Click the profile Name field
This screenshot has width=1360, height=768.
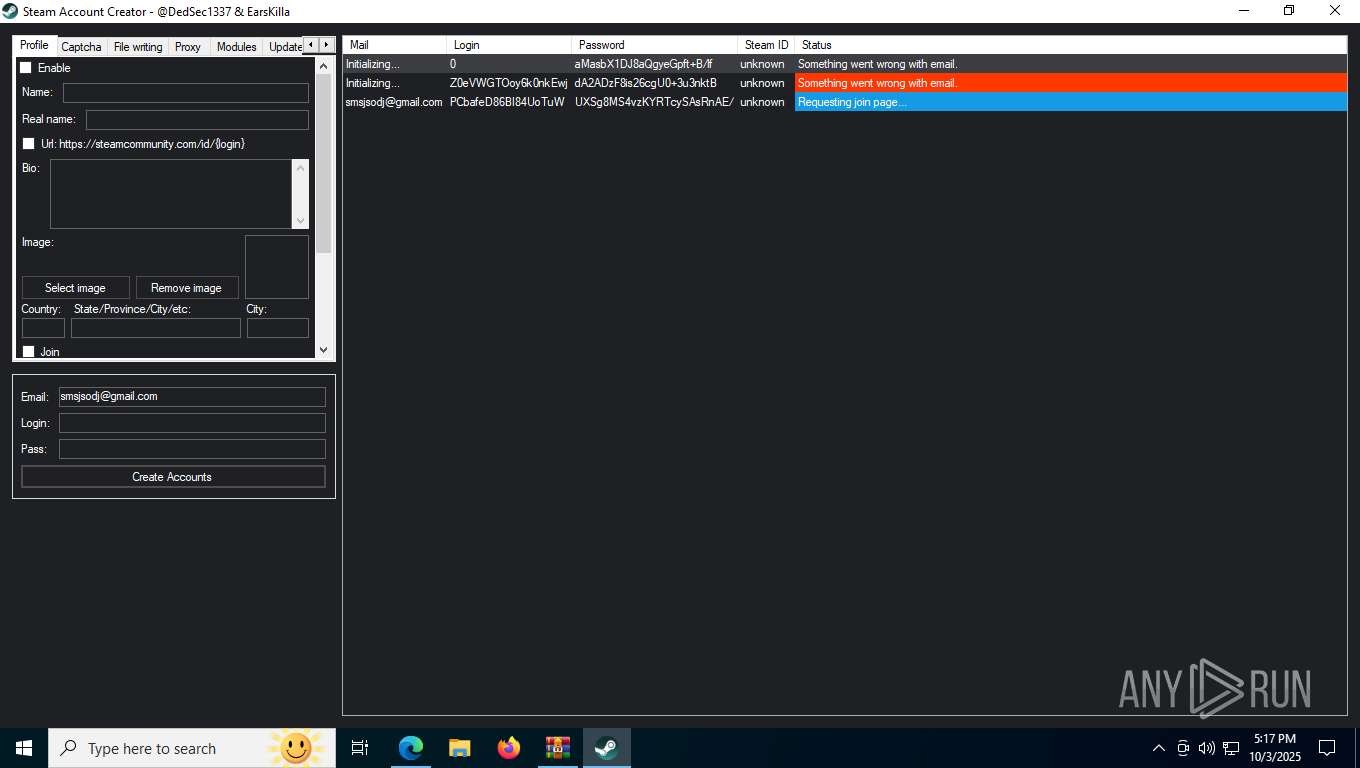186,93
